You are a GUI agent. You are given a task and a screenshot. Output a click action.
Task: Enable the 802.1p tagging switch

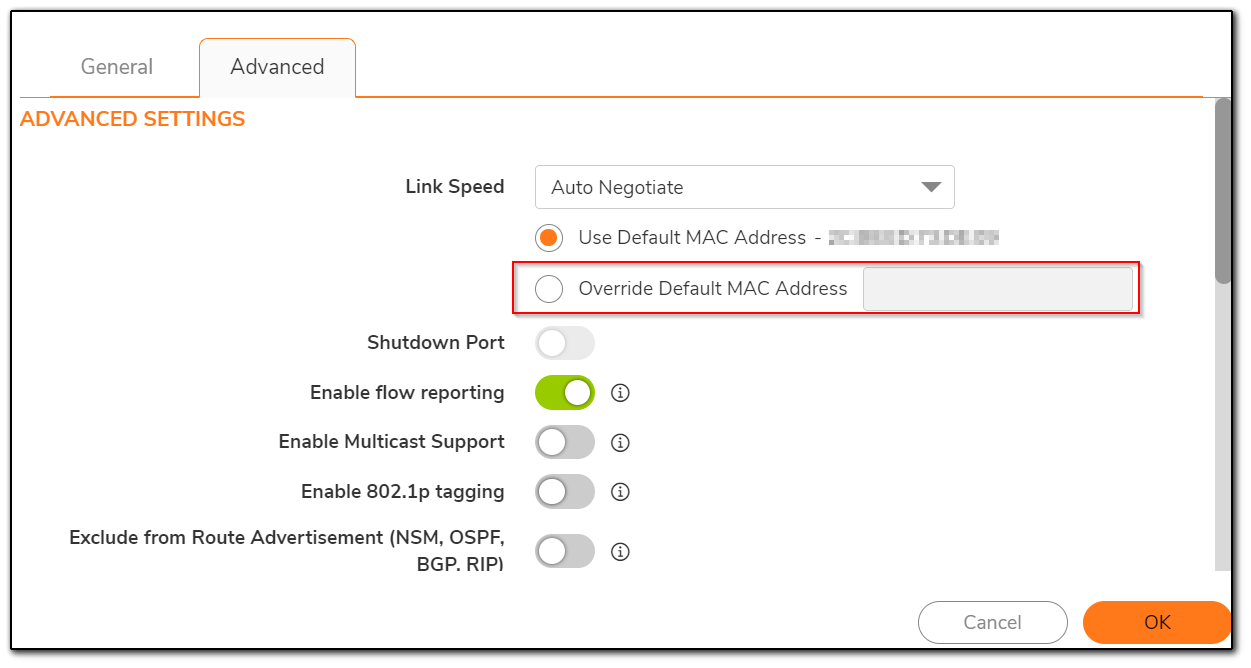[565, 492]
